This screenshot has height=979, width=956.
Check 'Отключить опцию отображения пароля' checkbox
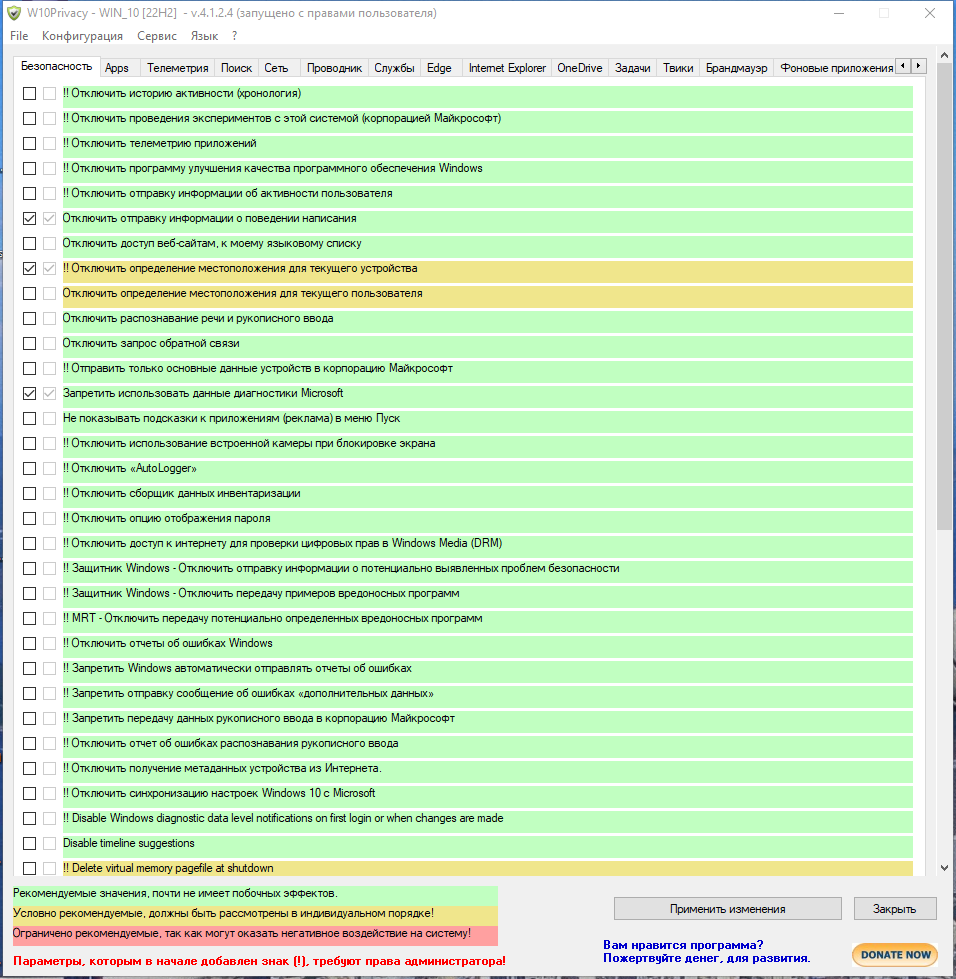29,518
